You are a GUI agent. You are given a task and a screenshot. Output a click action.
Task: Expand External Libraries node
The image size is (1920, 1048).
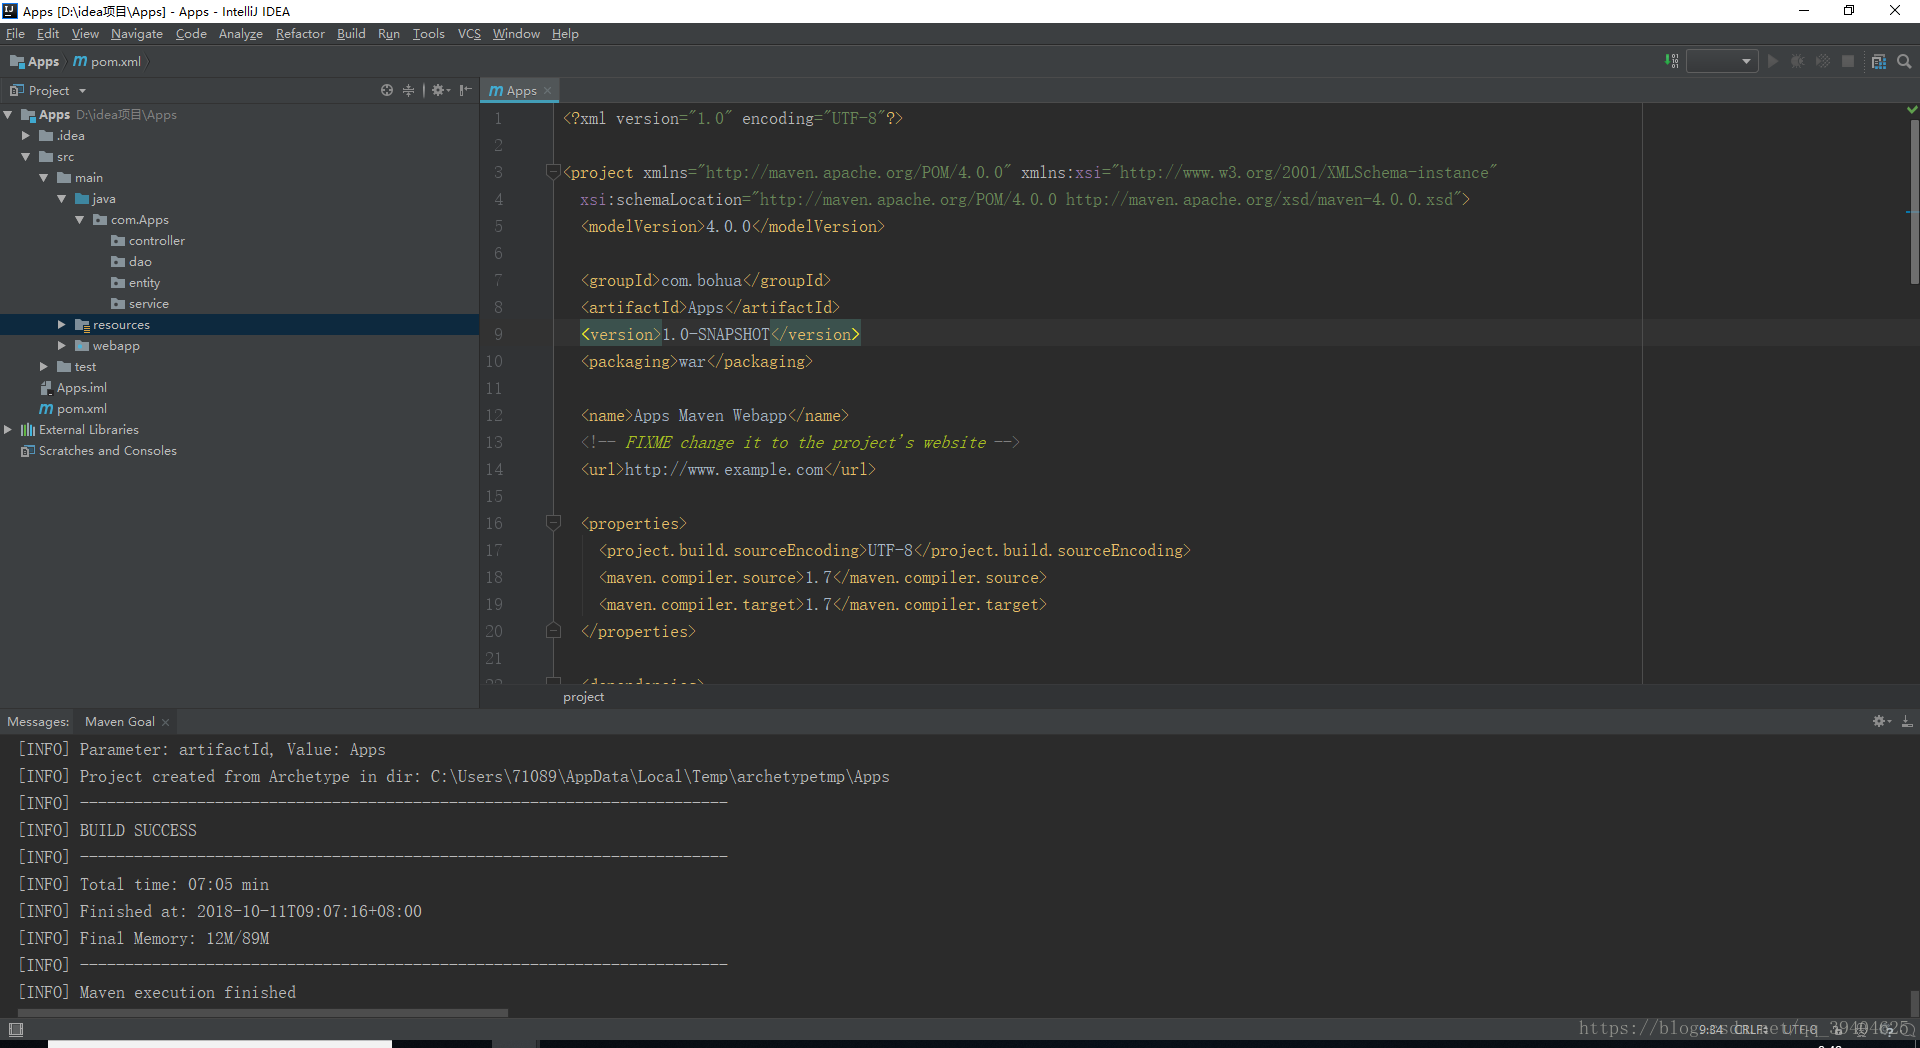pyautogui.click(x=8, y=430)
